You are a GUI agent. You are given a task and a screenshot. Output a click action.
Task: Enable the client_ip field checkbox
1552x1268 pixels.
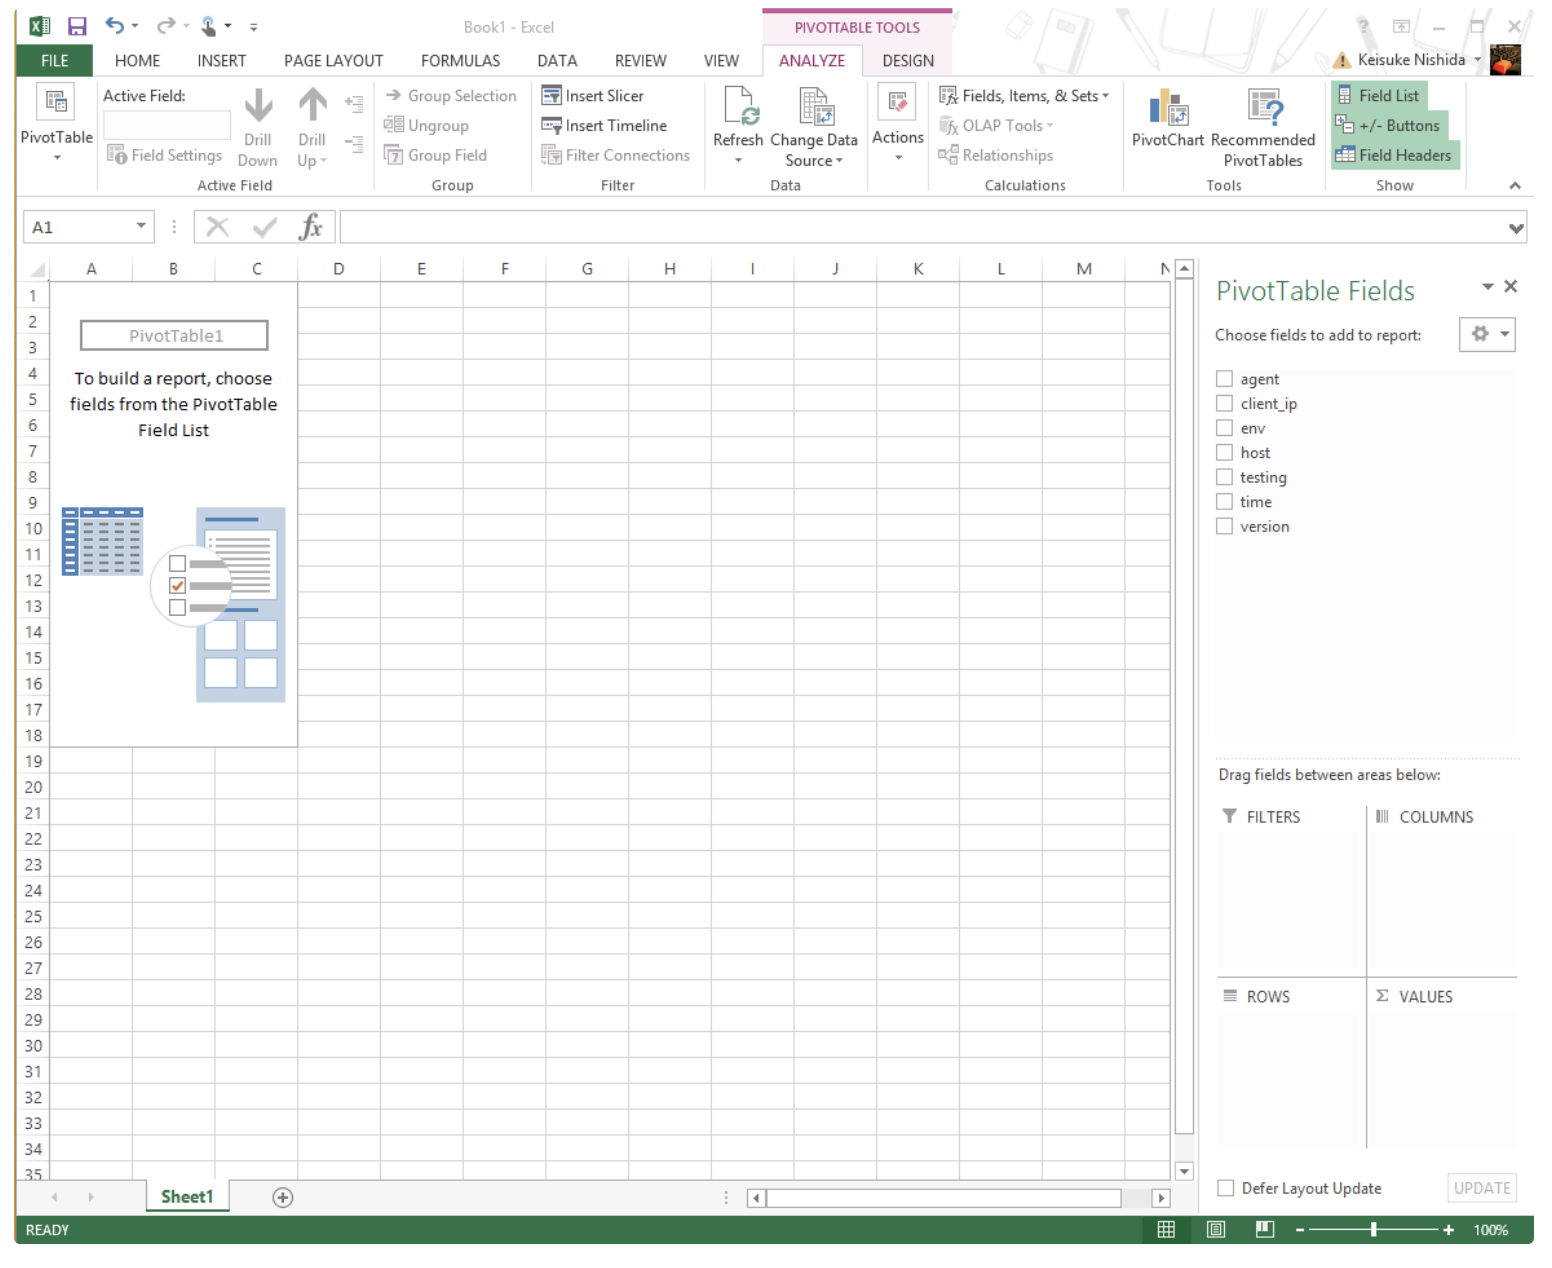click(x=1224, y=403)
